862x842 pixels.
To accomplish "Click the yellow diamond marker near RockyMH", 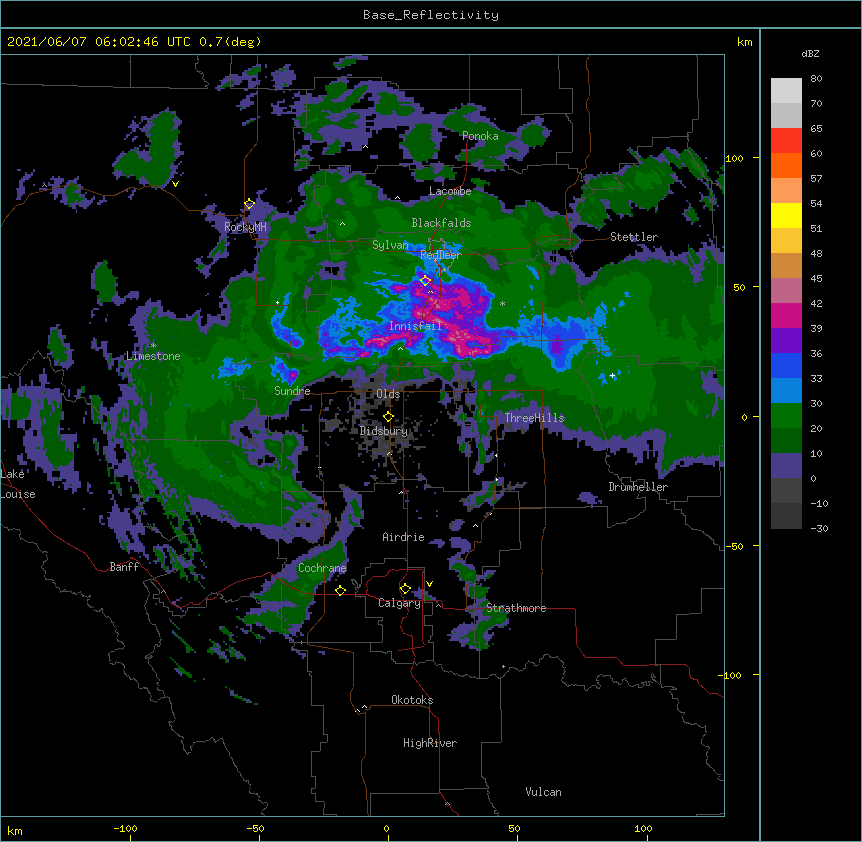I will pyautogui.click(x=250, y=204).
